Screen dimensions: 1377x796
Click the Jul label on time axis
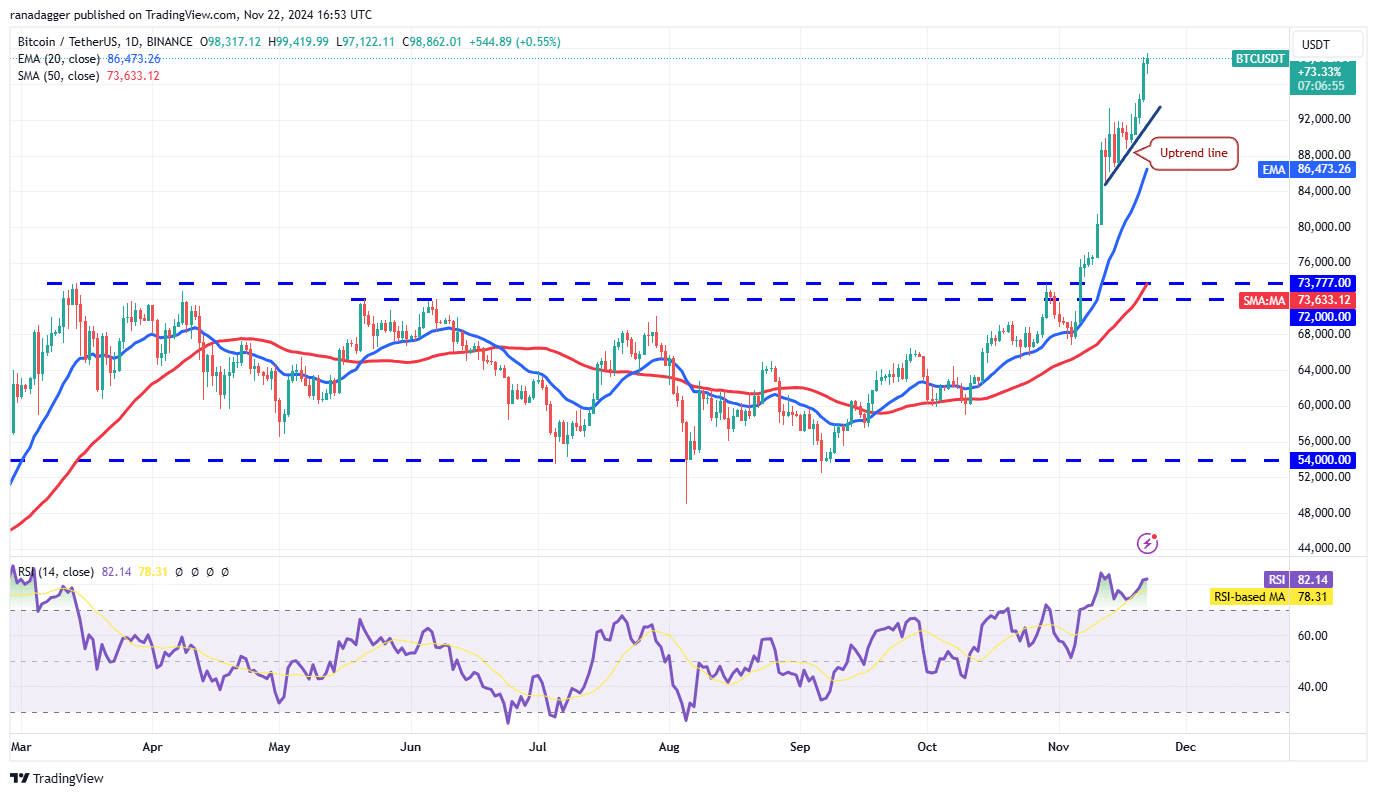538,746
